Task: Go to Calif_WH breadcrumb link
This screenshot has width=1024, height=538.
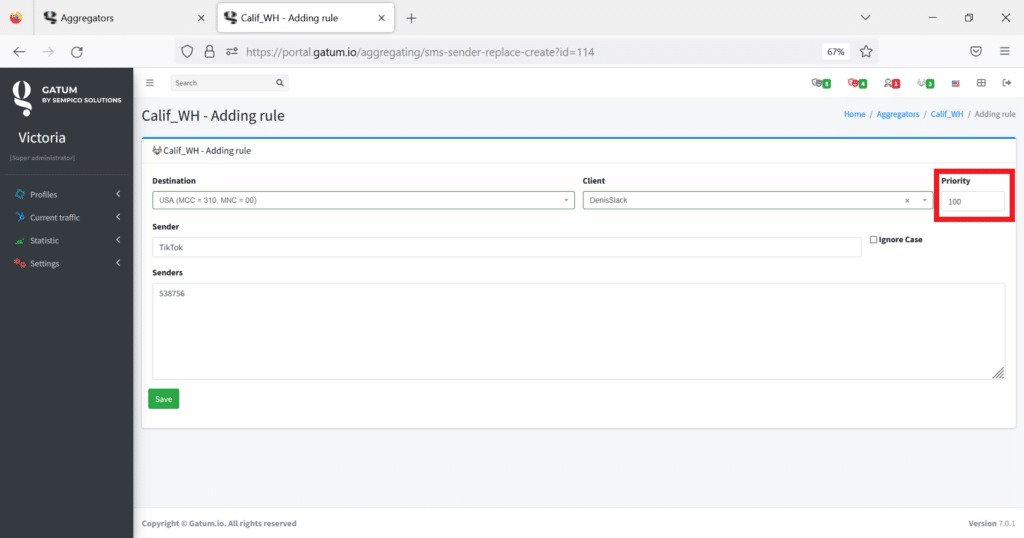Action: (946, 114)
